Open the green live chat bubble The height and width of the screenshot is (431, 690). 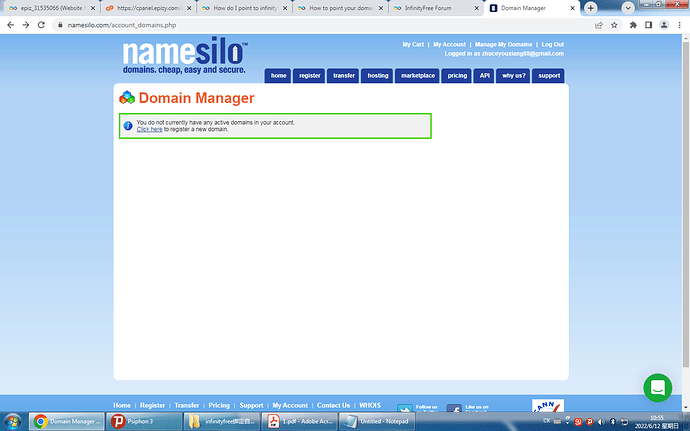click(x=657, y=388)
